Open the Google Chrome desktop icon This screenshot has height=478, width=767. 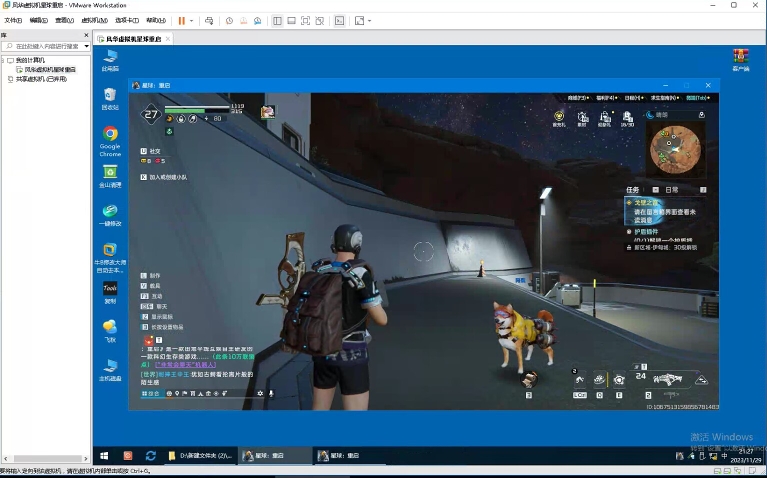click(110, 141)
